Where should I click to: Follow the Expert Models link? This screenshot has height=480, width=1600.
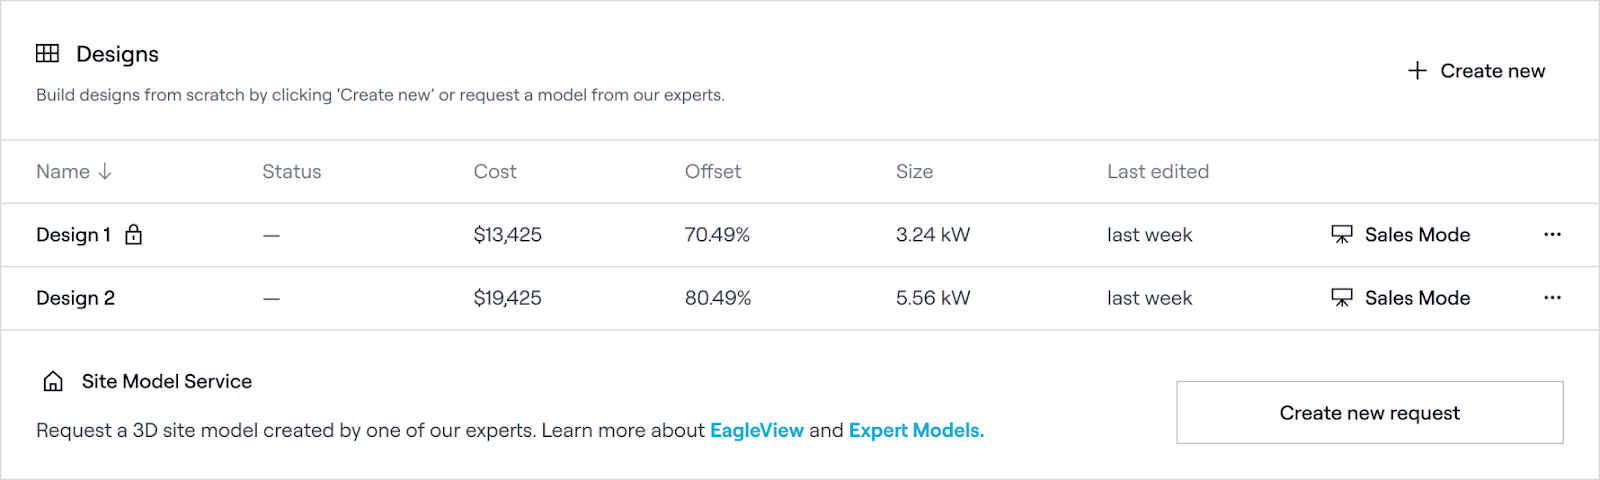(x=916, y=430)
